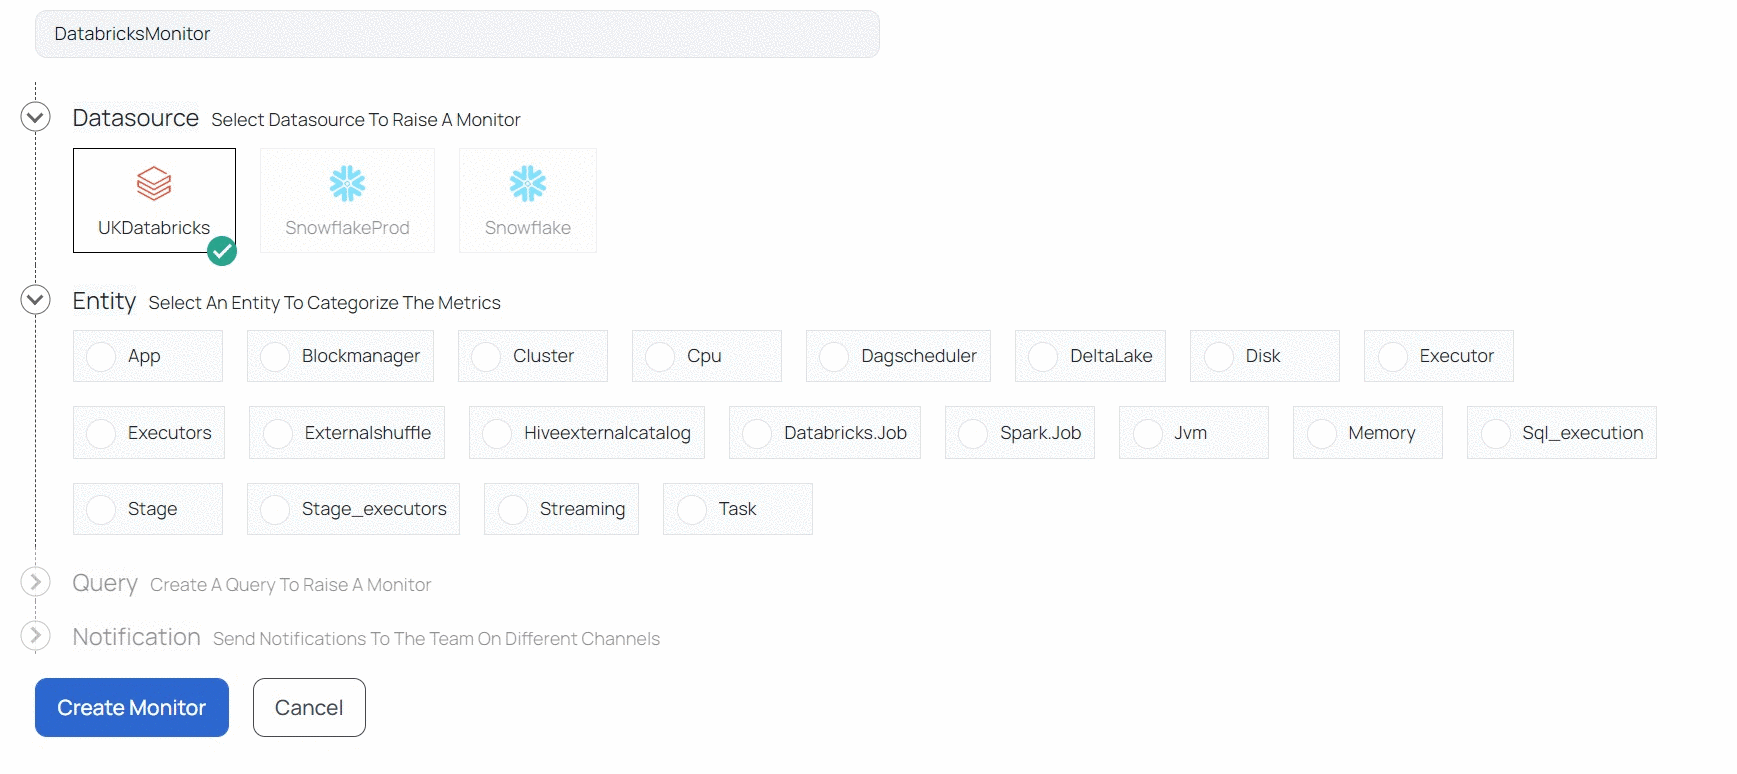The width and height of the screenshot is (1737, 774).
Task: Click the Cancel button
Action: (x=309, y=707)
